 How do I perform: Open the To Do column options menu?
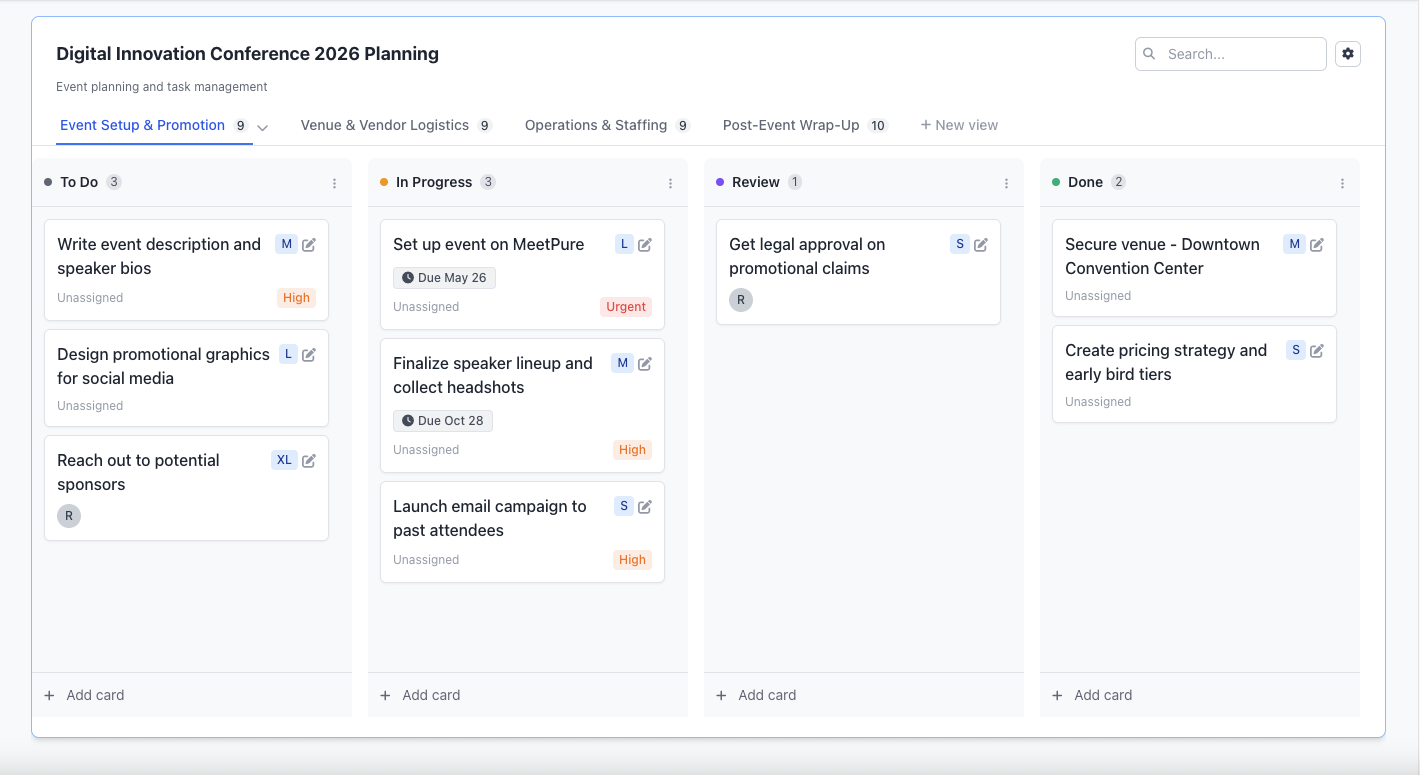(334, 182)
